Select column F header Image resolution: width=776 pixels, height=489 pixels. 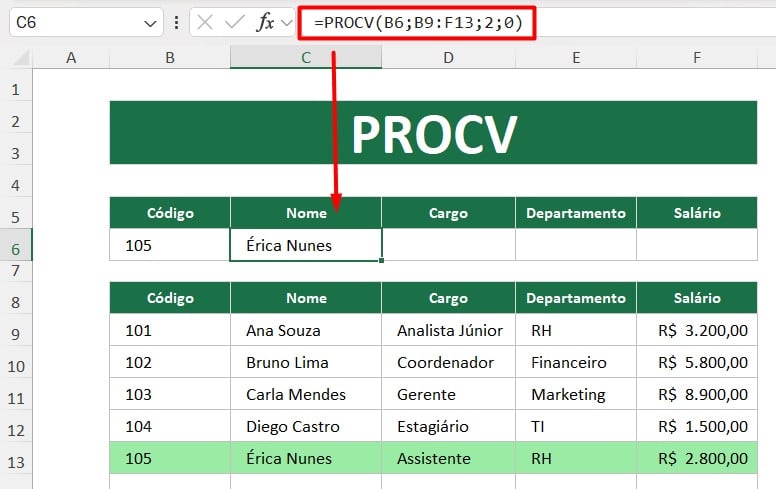pyautogui.click(x=697, y=58)
